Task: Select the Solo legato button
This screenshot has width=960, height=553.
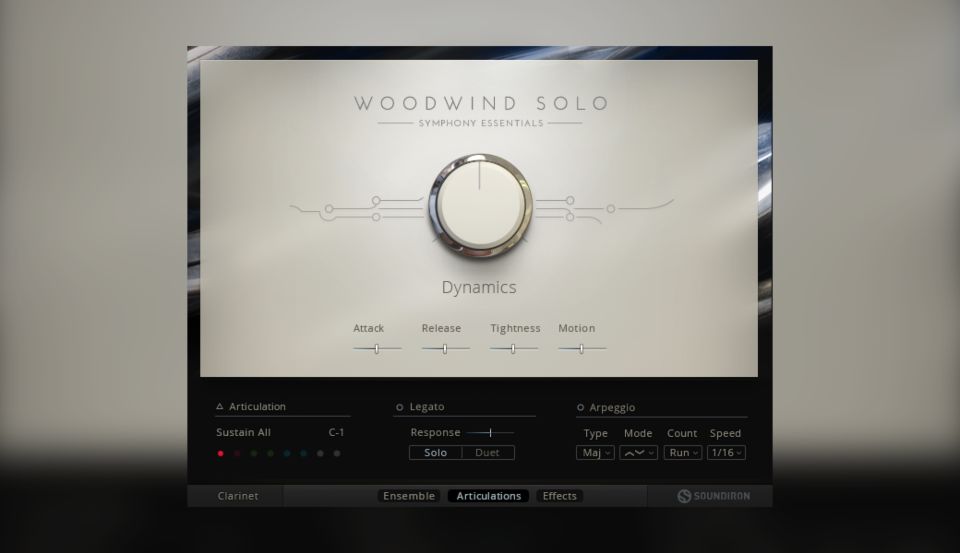Action: click(x=436, y=453)
